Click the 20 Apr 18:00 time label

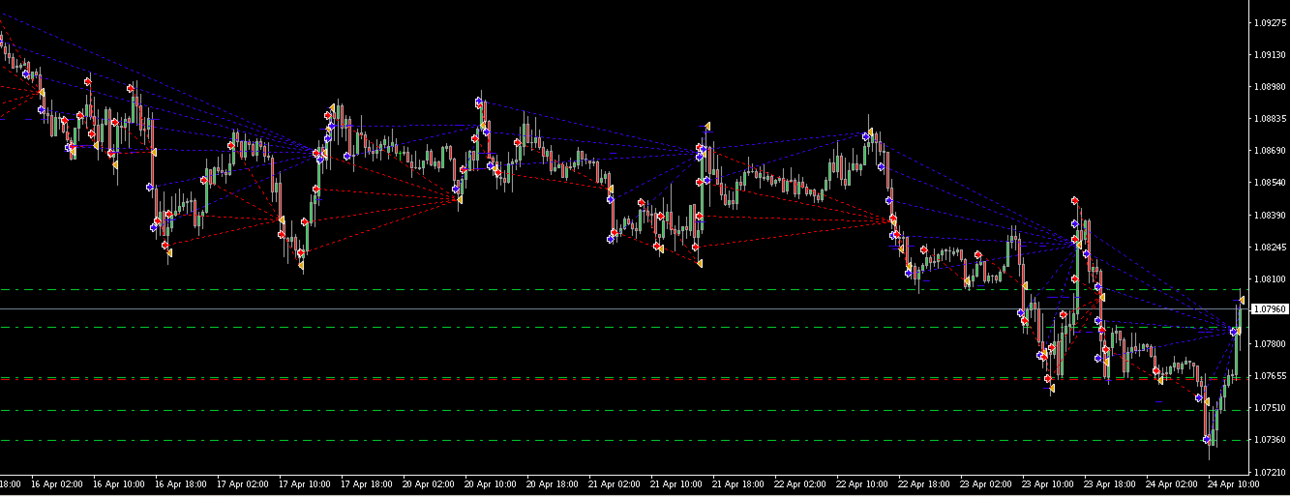click(553, 484)
